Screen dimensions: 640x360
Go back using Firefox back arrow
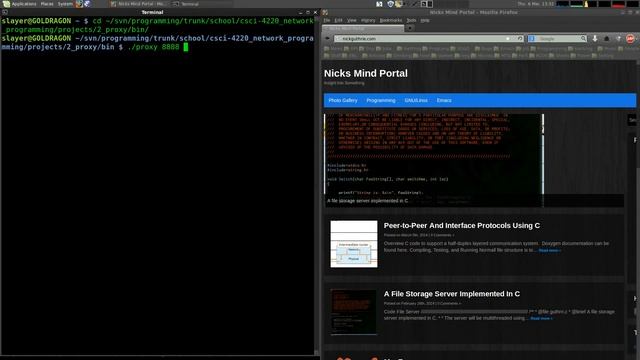point(327,38)
